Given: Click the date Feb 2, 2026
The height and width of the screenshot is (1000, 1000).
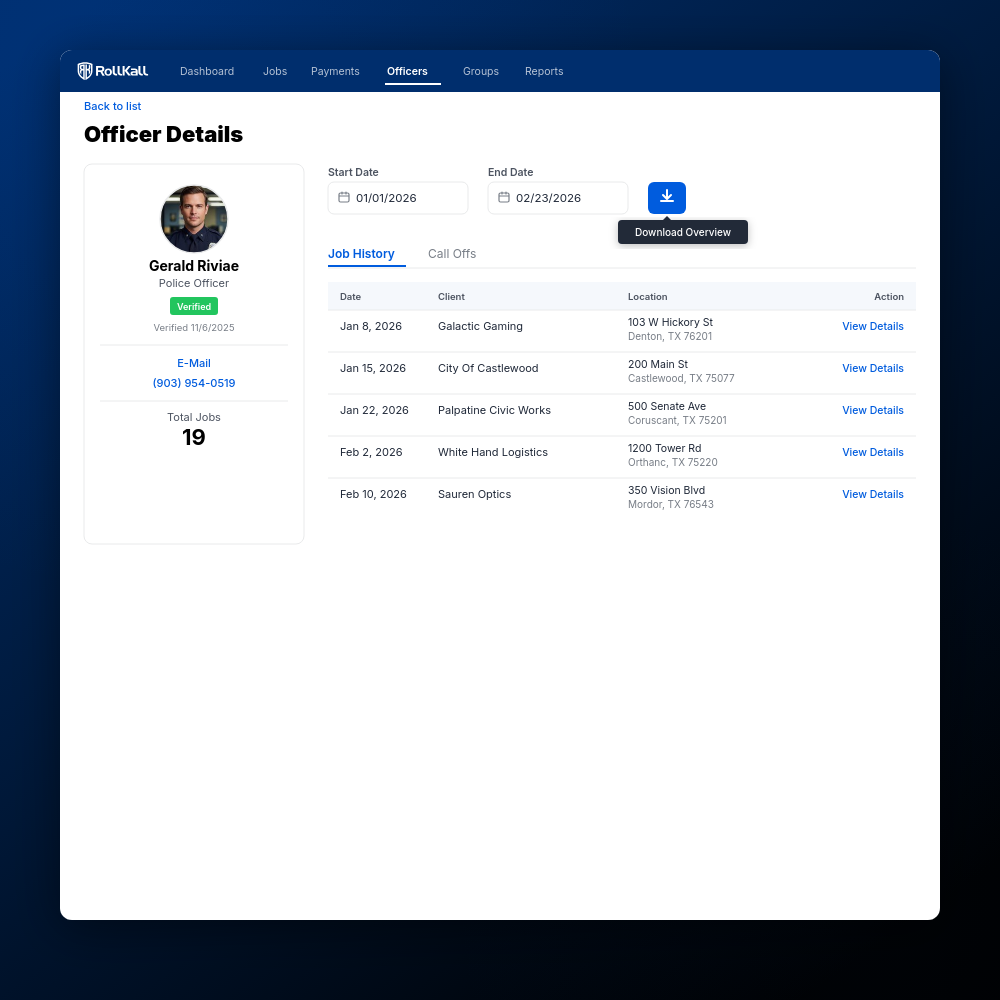Looking at the screenshot, I should pyautogui.click(x=371, y=452).
